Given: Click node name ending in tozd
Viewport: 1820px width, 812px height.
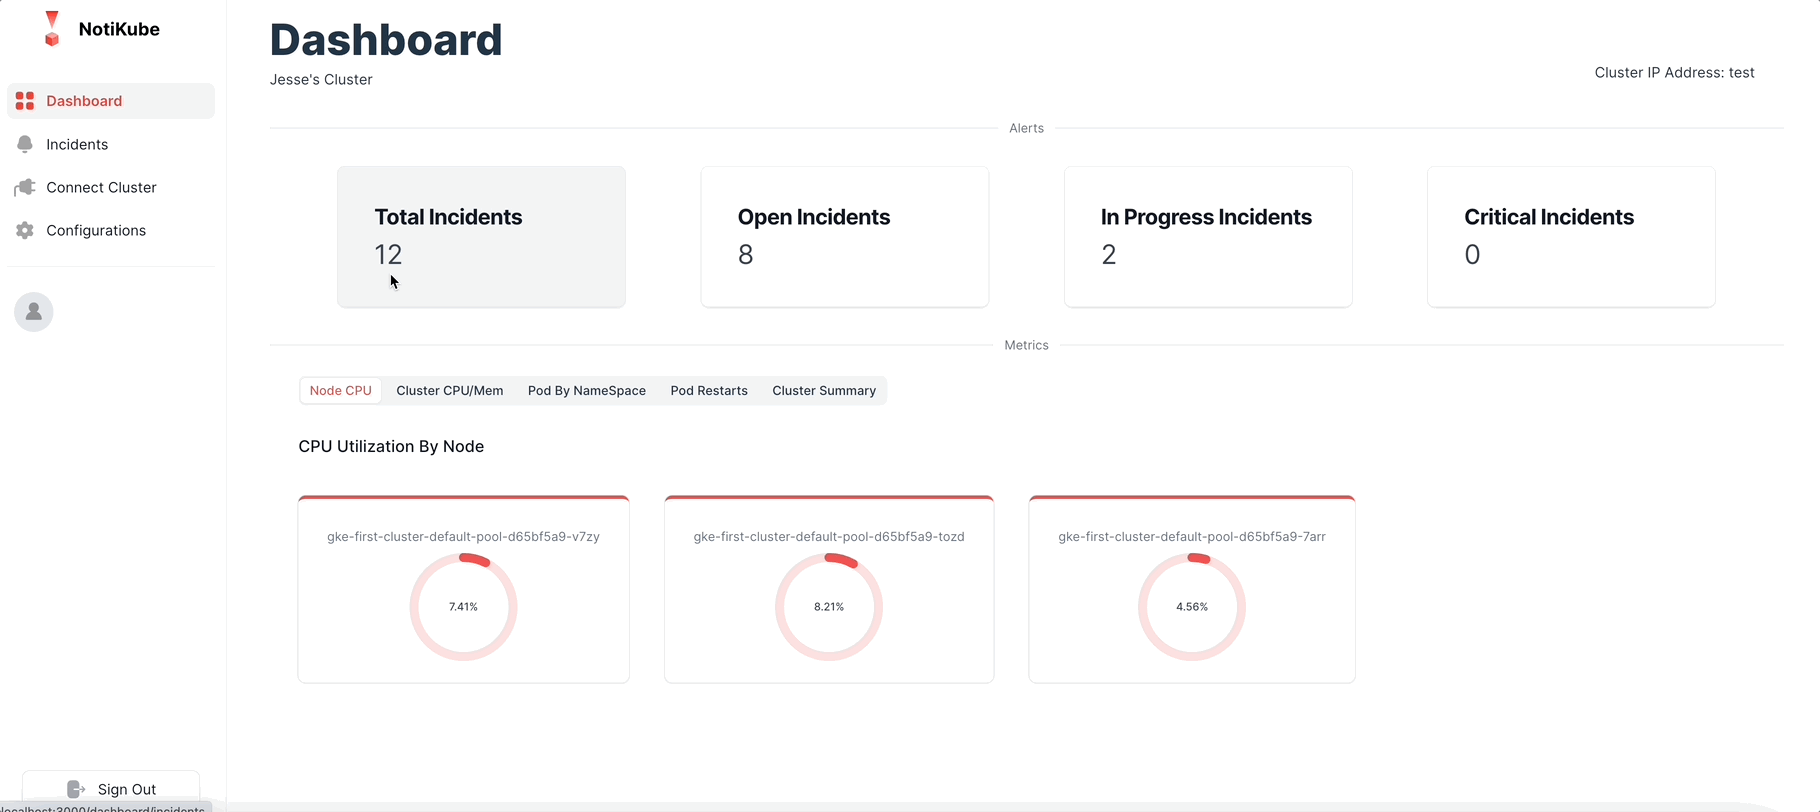Looking at the screenshot, I should point(829,537).
